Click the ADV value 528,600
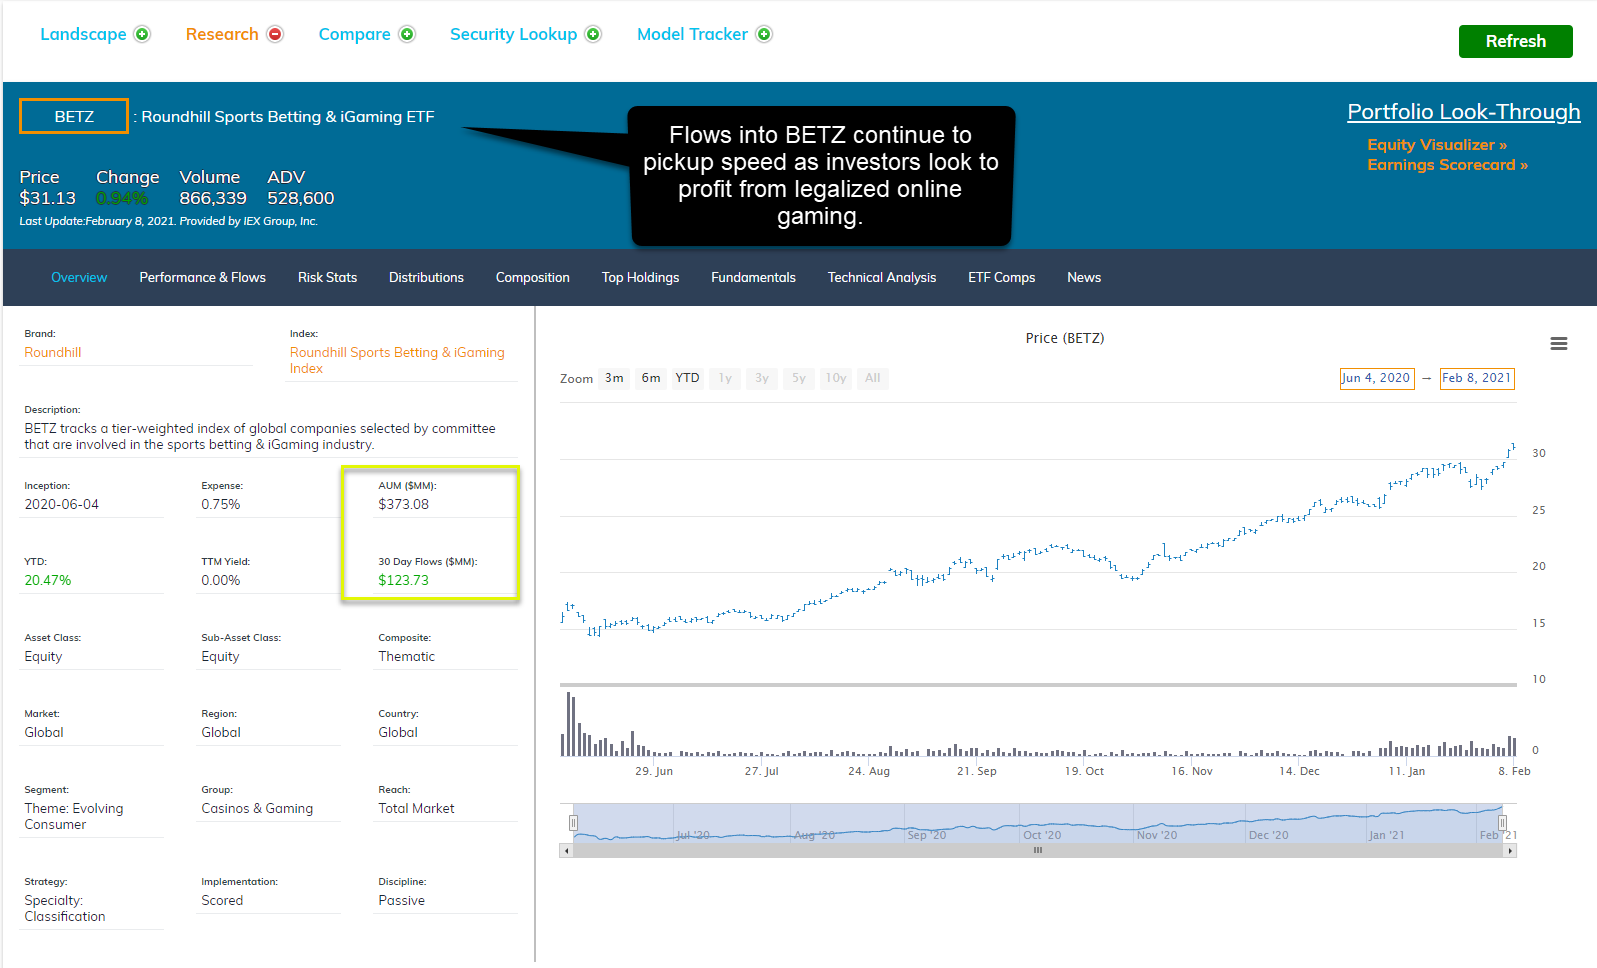This screenshot has height=968, width=1597. 301,199
